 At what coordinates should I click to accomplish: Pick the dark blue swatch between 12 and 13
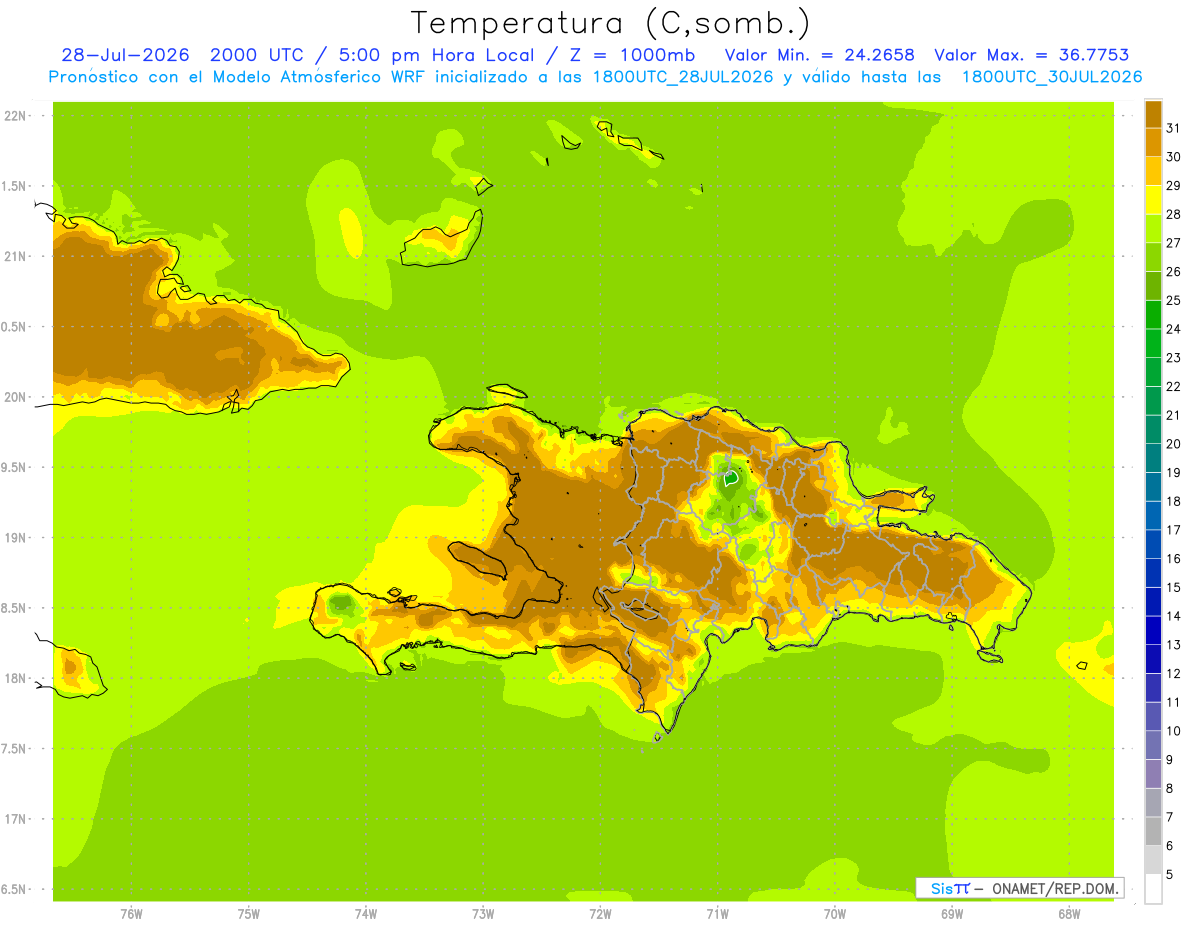point(1153,659)
